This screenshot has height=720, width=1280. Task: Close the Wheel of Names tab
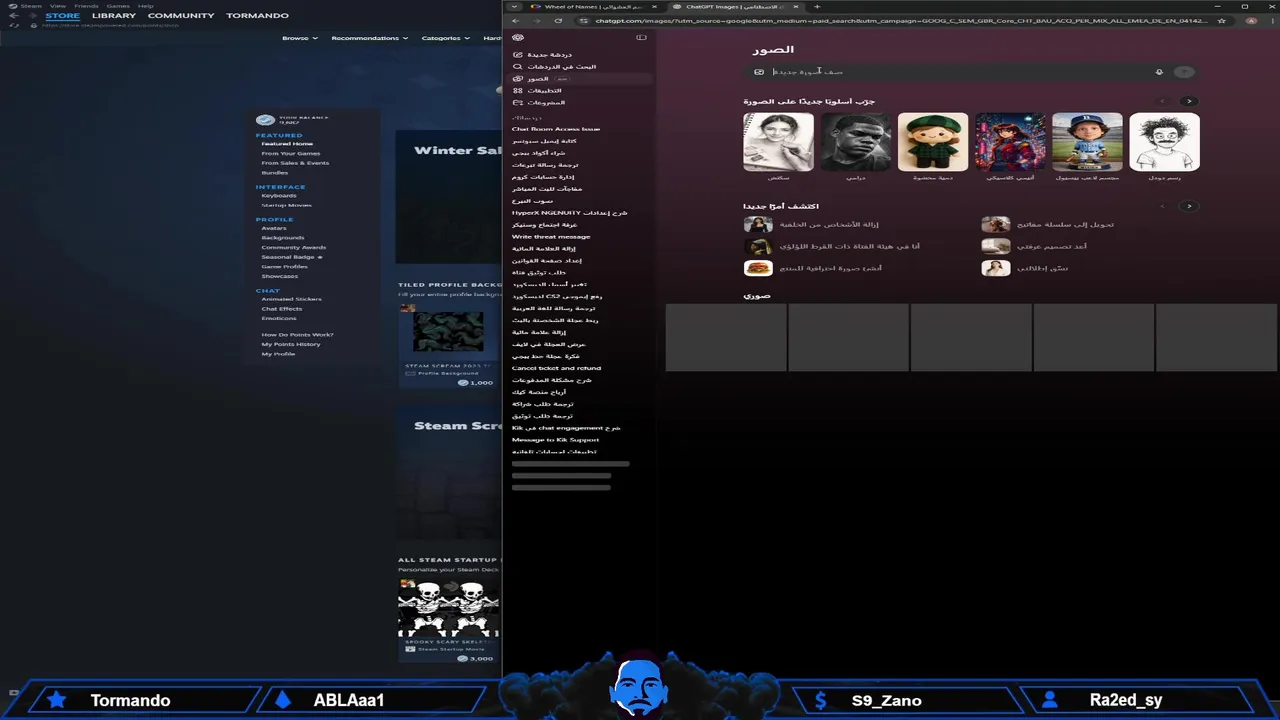point(654,7)
